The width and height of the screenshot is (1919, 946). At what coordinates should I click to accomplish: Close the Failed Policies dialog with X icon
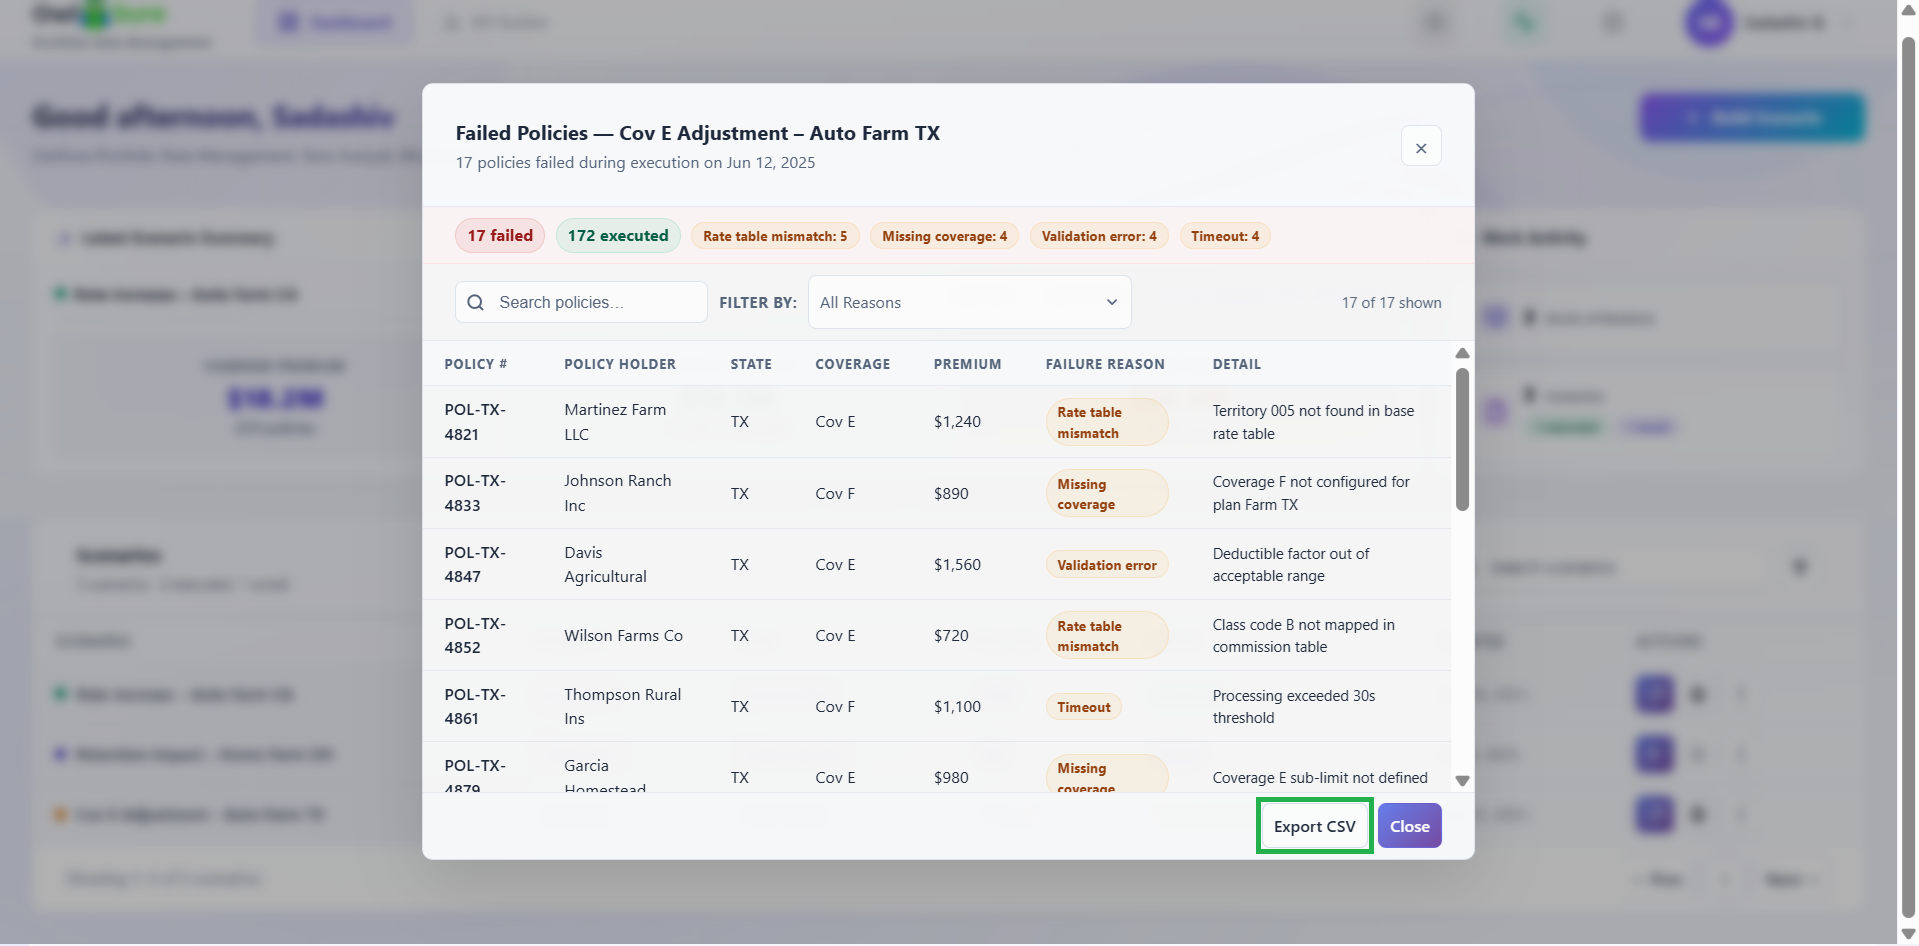click(1421, 147)
